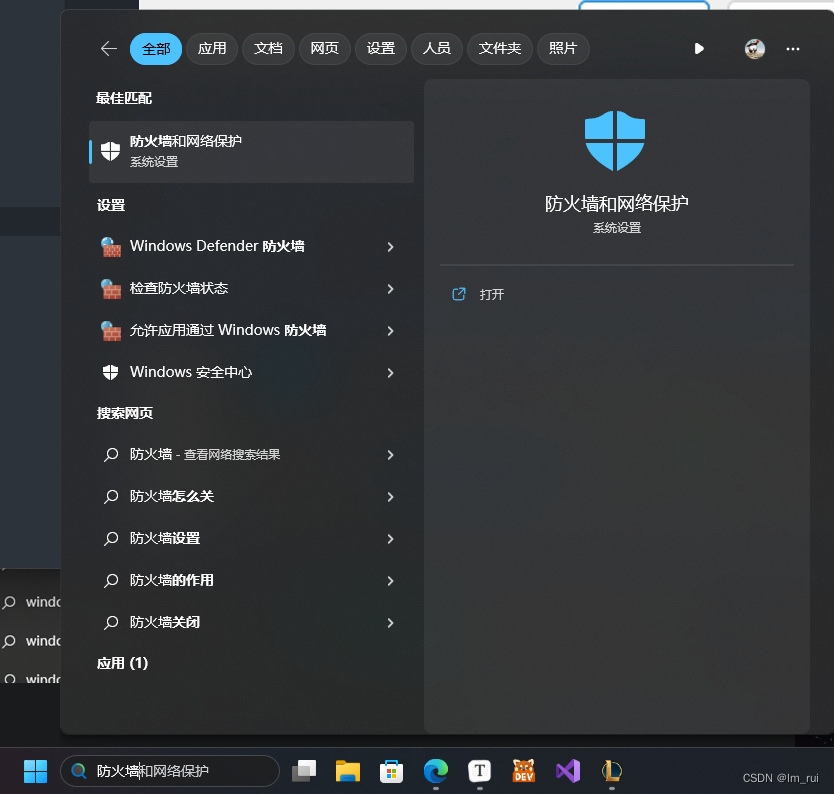The height and width of the screenshot is (794, 834).
Task: Click the firewall icon beside 检查防火墙状态
Action: point(111,289)
